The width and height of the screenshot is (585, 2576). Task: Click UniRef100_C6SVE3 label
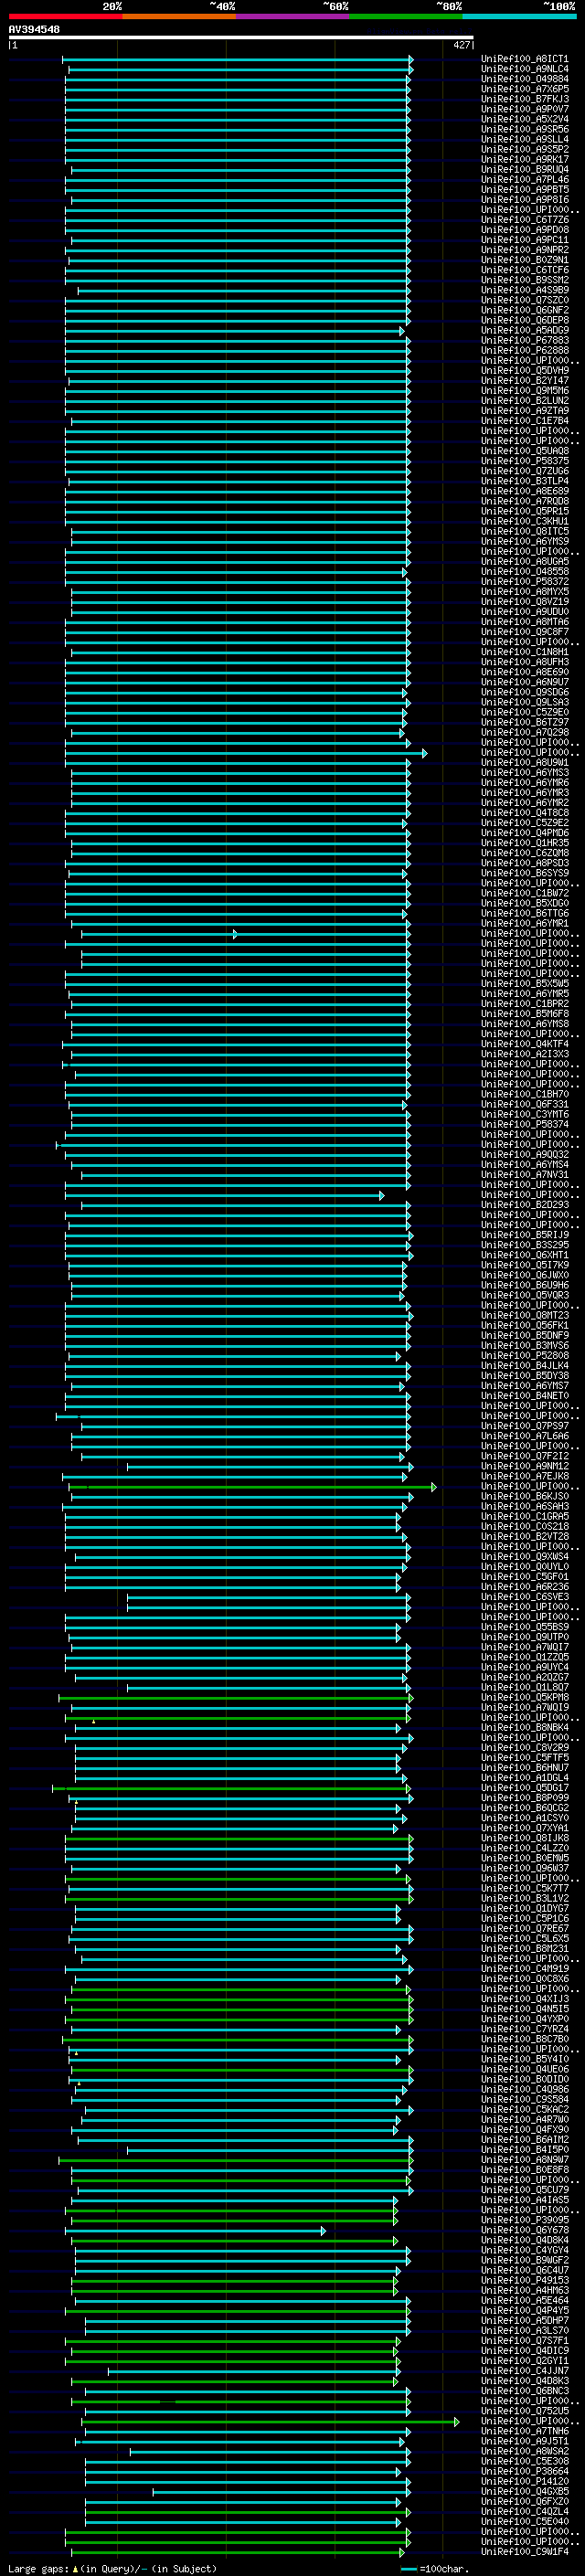pos(525,1597)
